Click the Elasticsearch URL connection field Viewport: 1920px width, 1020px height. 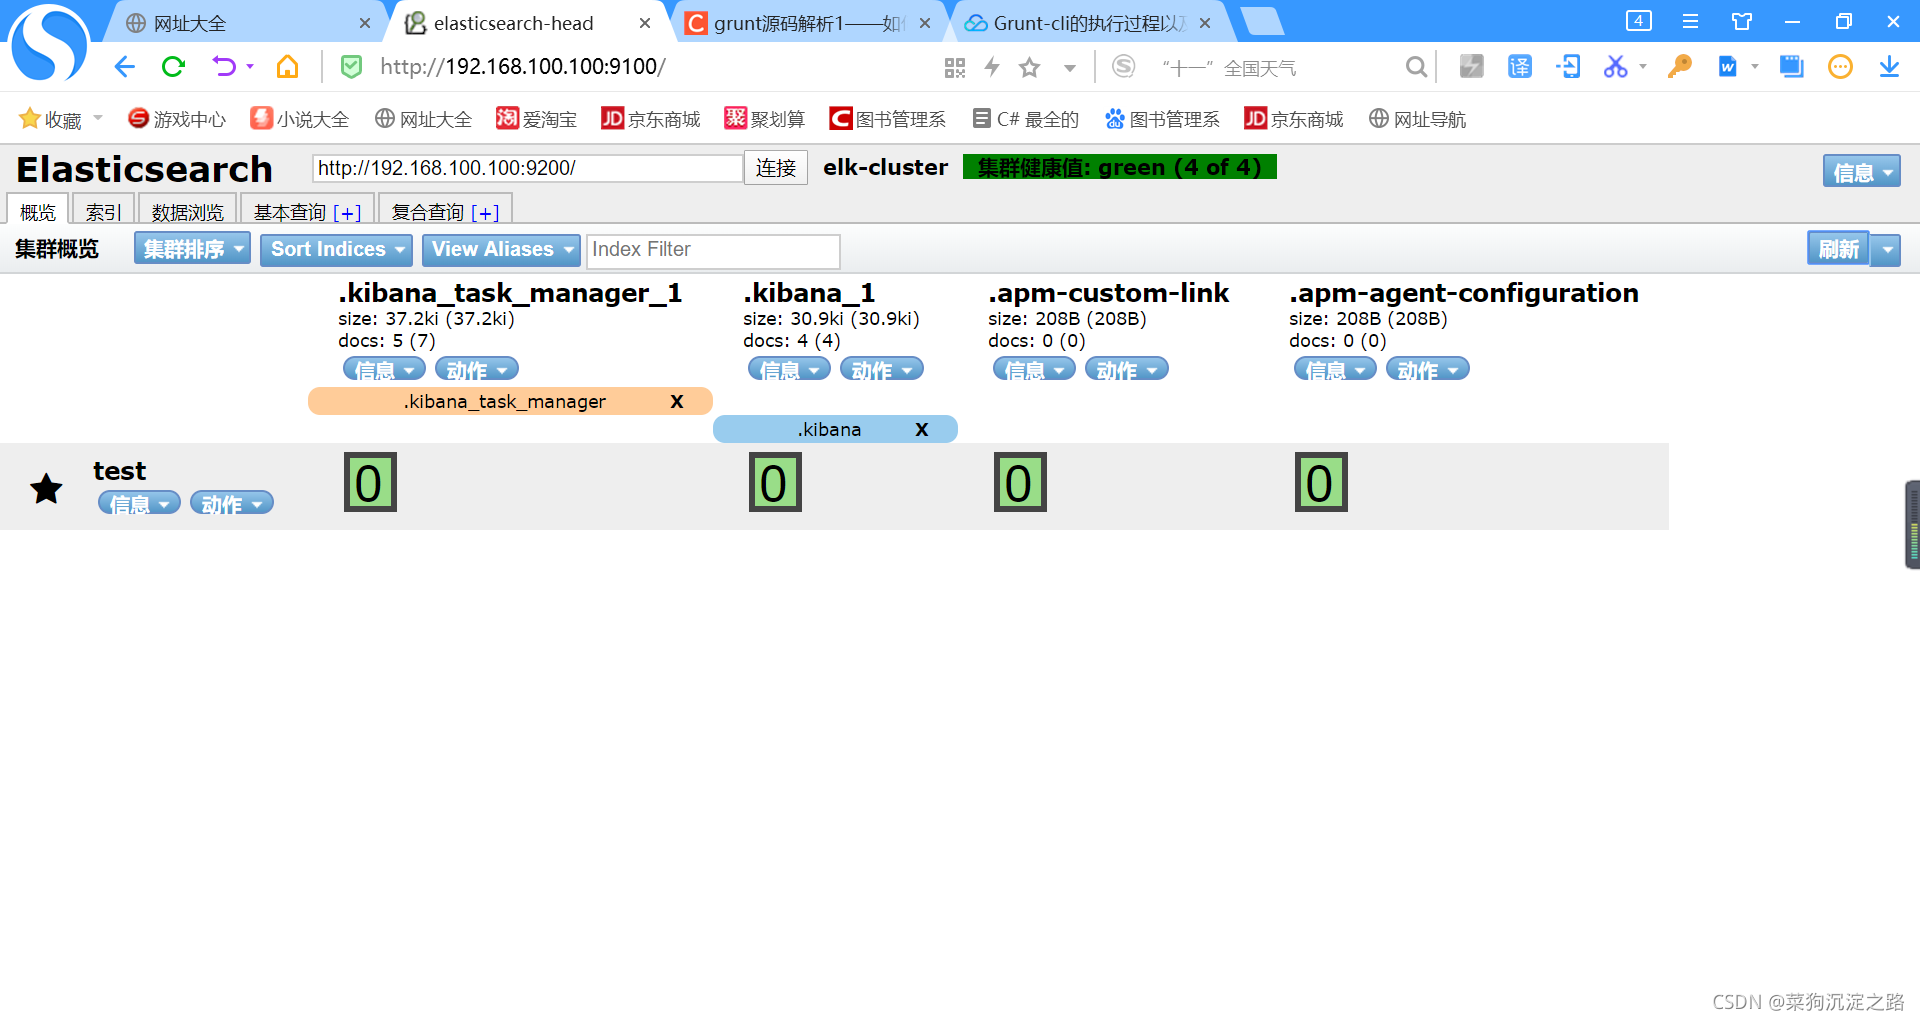coord(527,168)
